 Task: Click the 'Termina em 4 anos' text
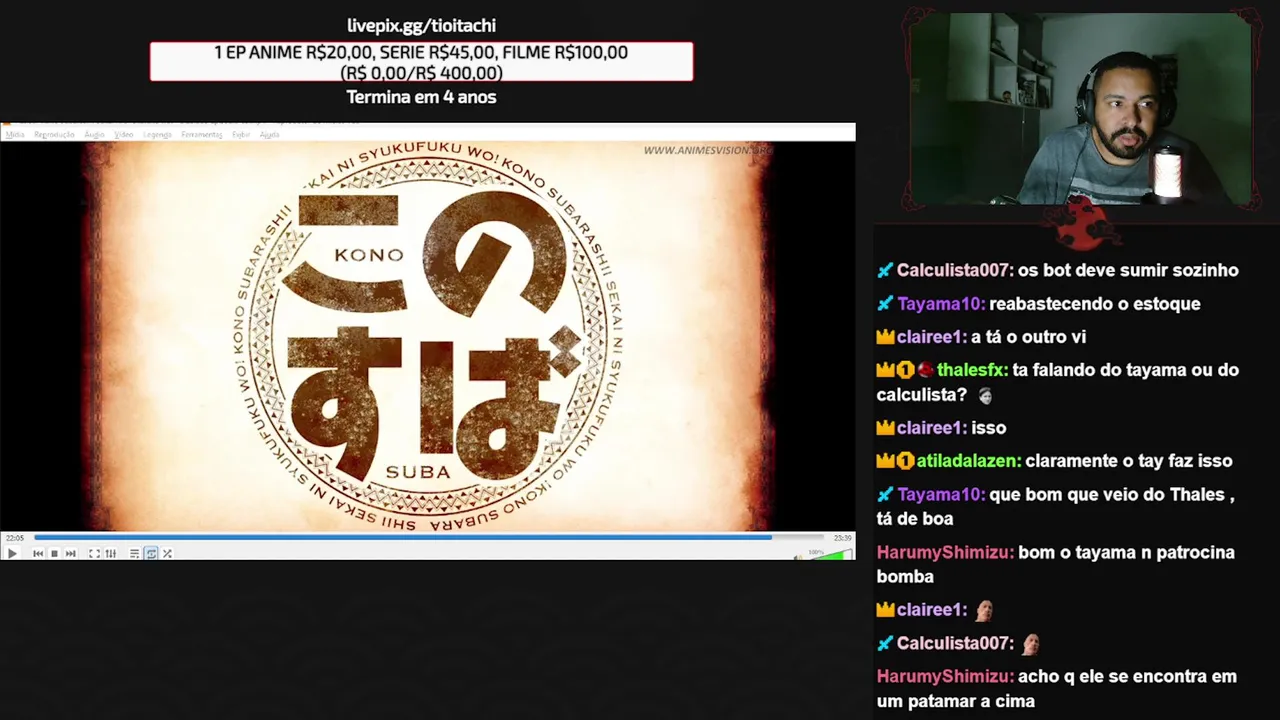[x=421, y=97]
